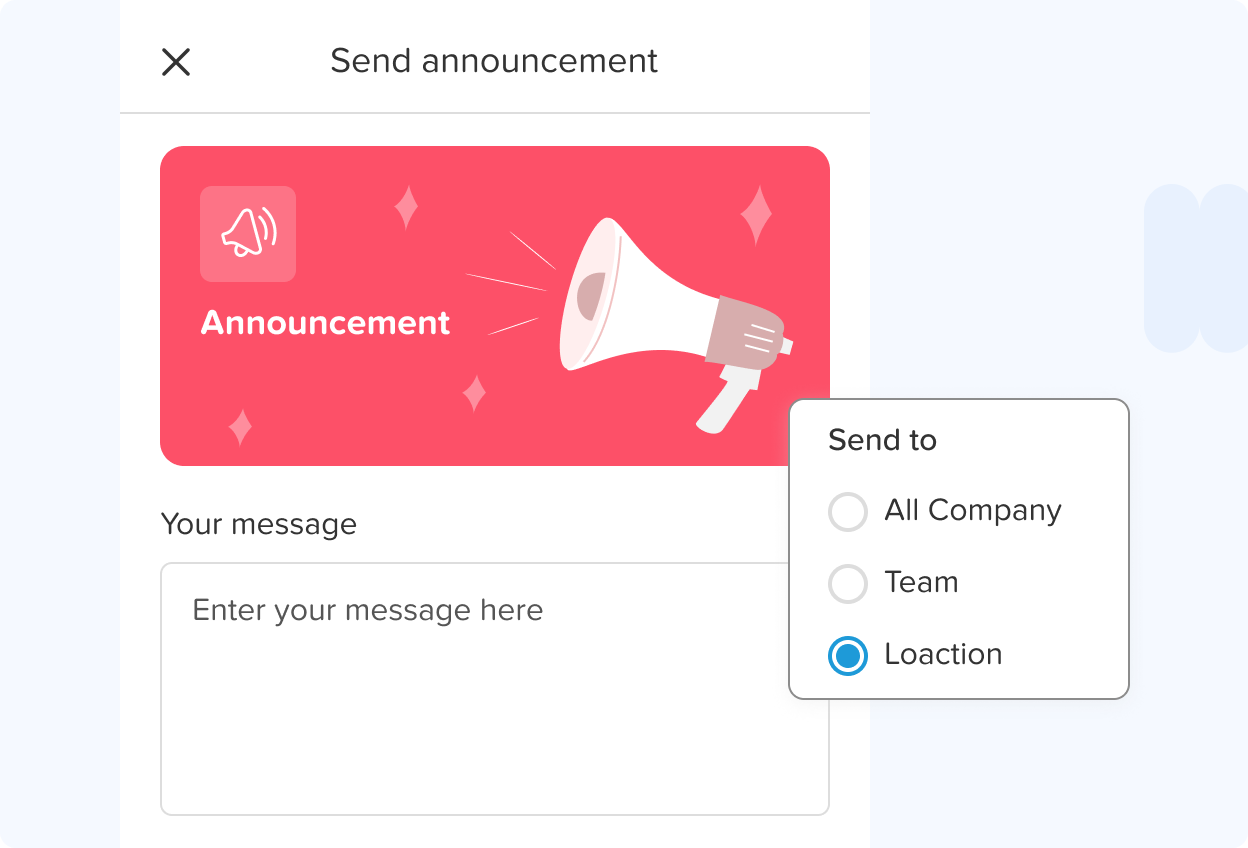Image resolution: width=1248 pixels, height=848 pixels.
Task: Click the small megaphone icon tile
Action: [x=248, y=234]
